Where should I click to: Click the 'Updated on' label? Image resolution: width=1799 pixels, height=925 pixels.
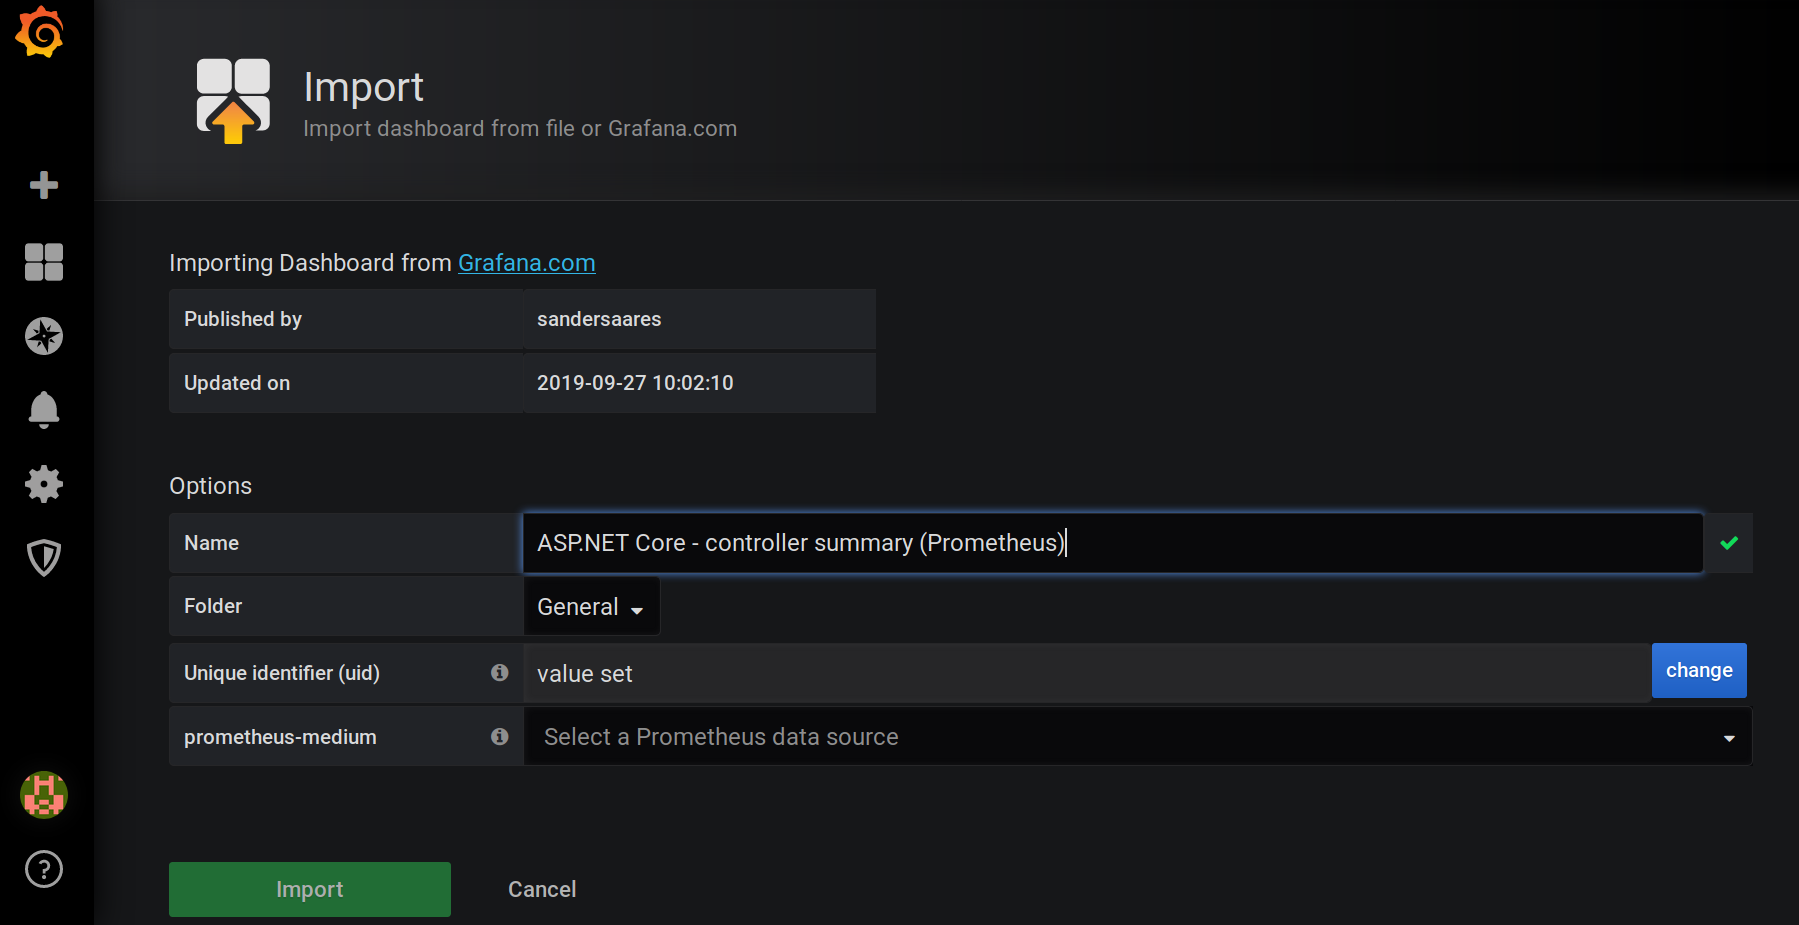(x=237, y=383)
